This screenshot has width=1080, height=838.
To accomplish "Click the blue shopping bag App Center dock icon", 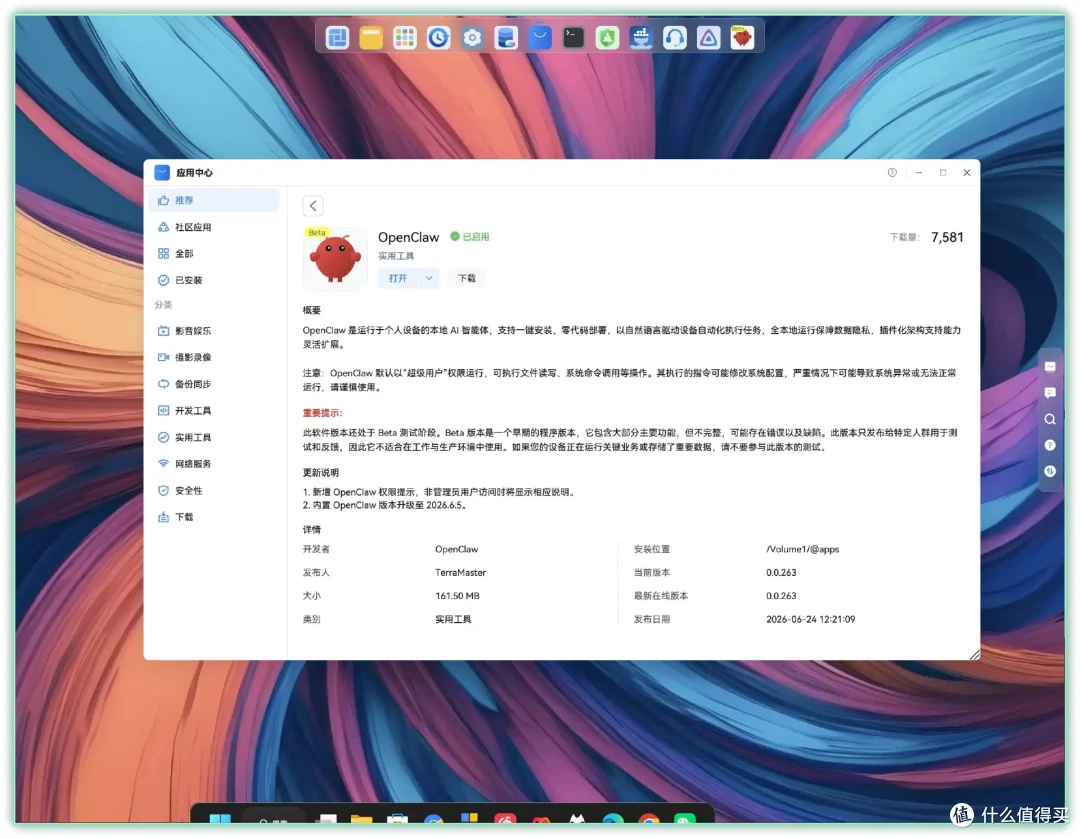I will pos(540,37).
